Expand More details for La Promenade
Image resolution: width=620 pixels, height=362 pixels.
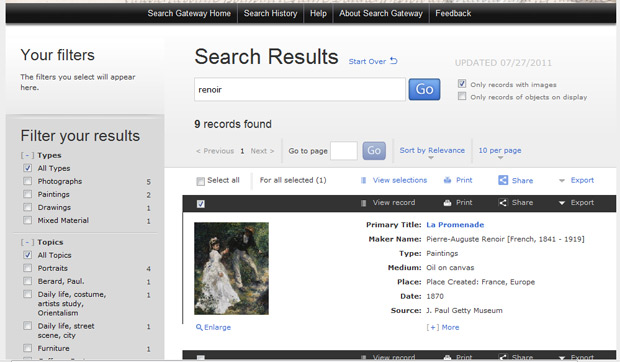point(442,327)
